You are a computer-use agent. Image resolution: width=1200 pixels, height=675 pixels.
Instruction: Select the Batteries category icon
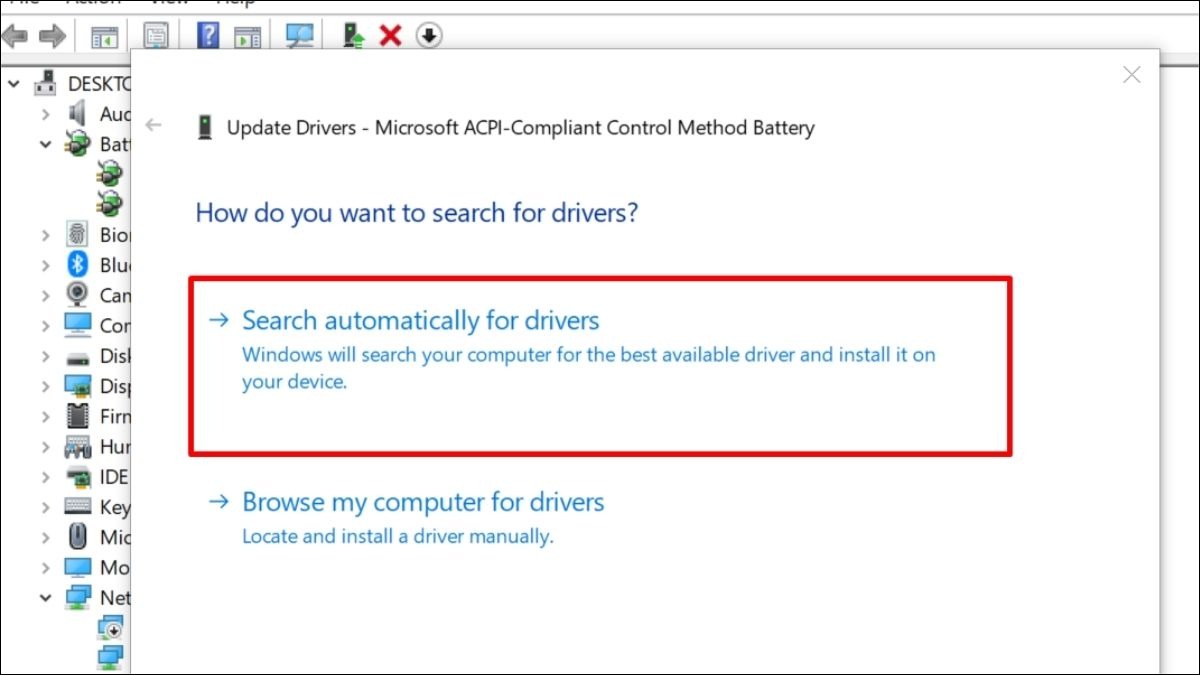[77, 144]
